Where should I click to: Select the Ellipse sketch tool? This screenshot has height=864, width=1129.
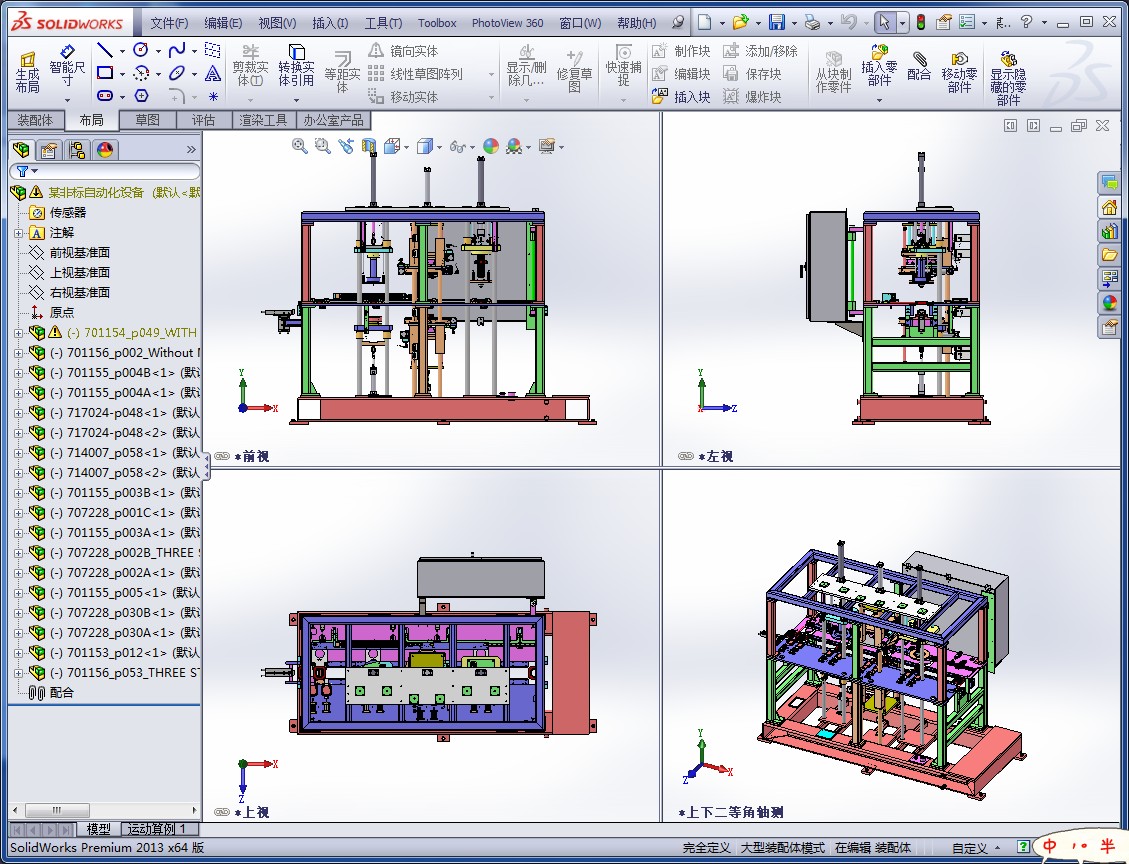point(176,73)
